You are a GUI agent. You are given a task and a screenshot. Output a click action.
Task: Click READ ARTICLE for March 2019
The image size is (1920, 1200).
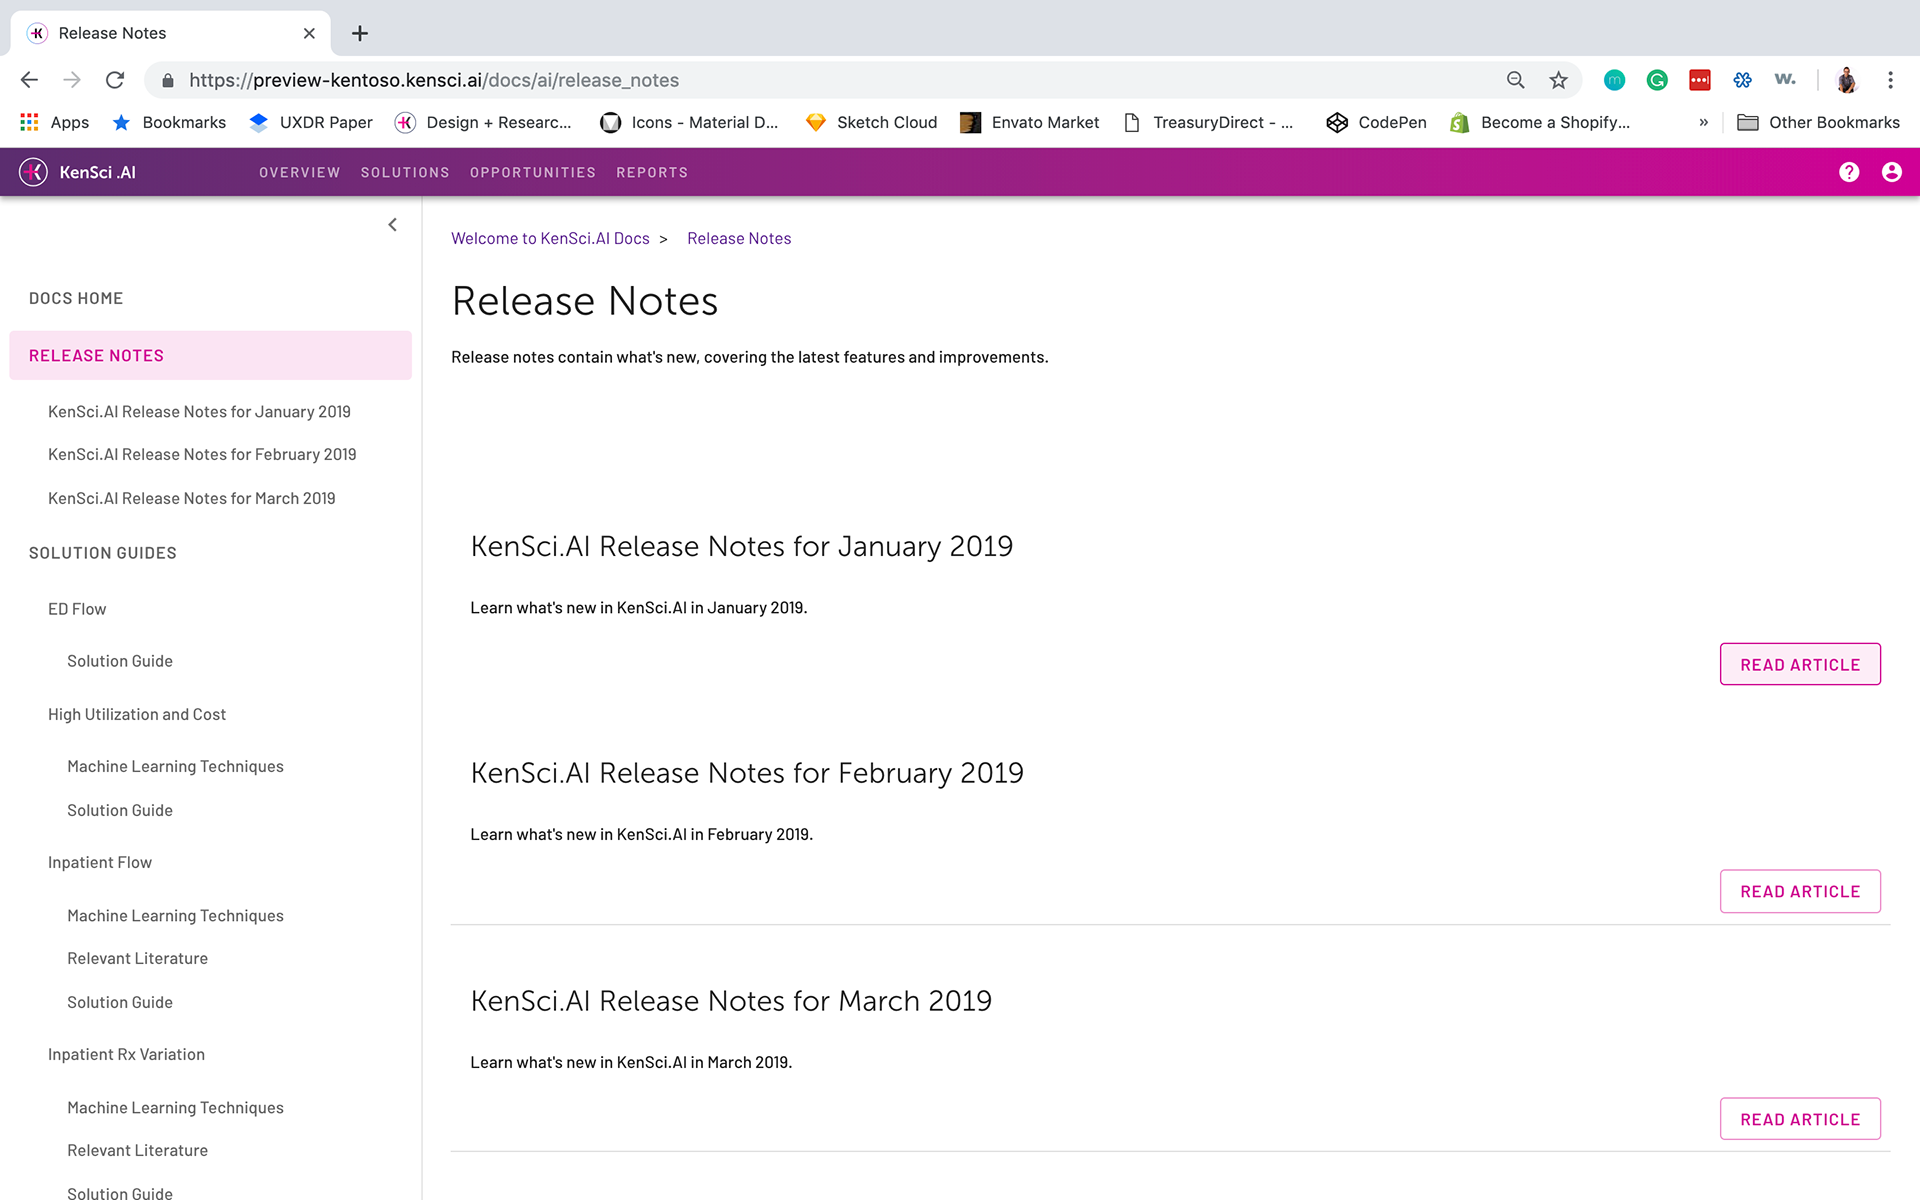click(1800, 1119)
